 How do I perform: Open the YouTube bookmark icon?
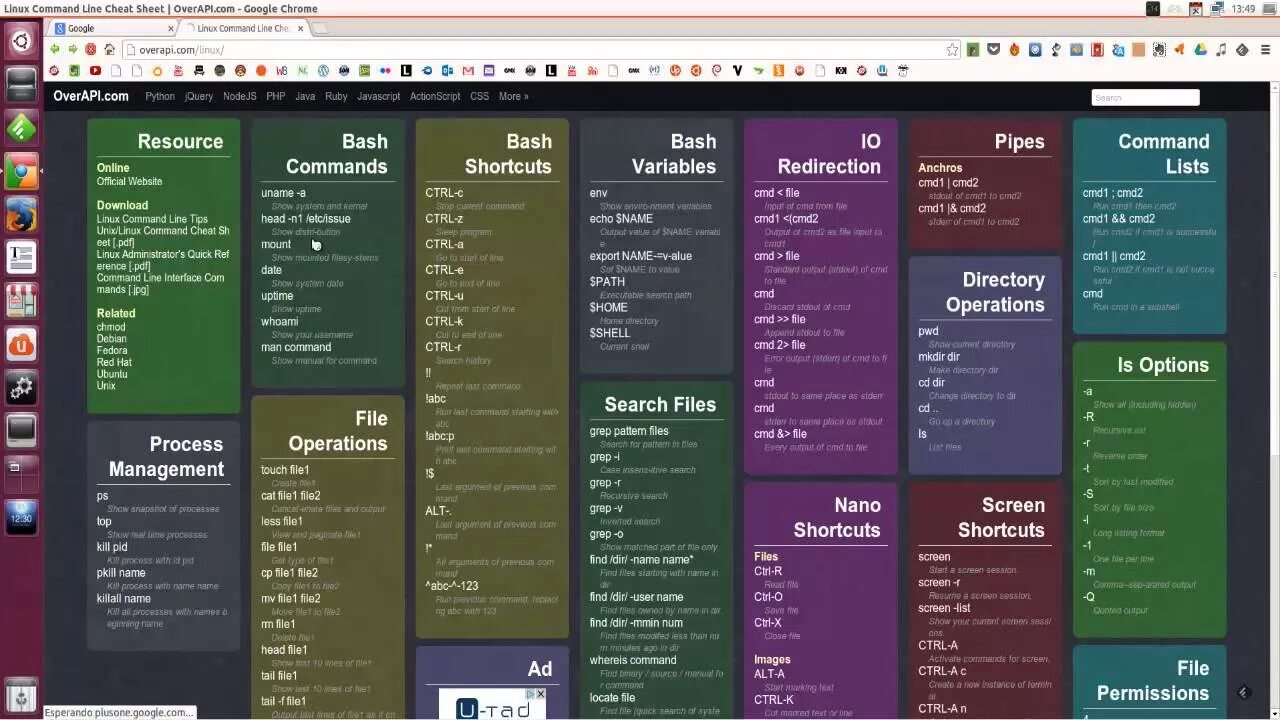tap(95, 71)
